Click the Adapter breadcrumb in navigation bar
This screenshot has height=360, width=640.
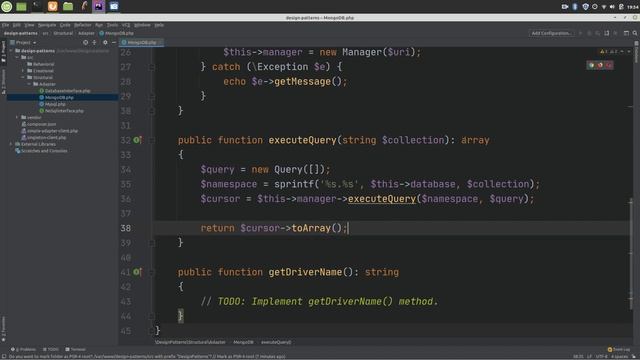pyautogui.click(x=86, y=33)
